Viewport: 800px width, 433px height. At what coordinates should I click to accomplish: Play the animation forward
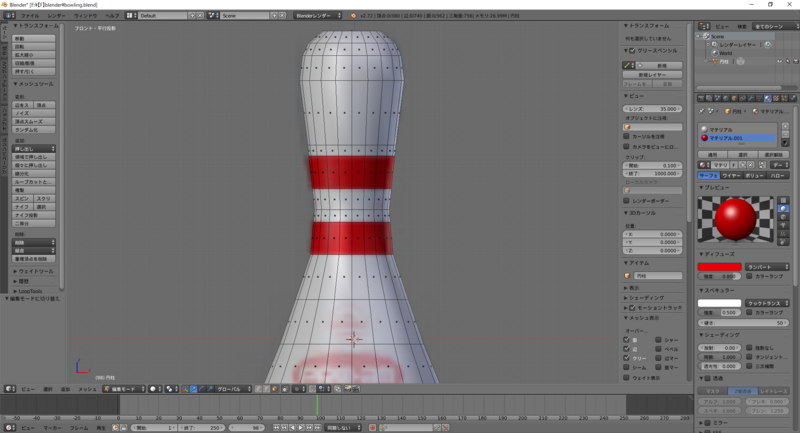[x=301, y=427]
